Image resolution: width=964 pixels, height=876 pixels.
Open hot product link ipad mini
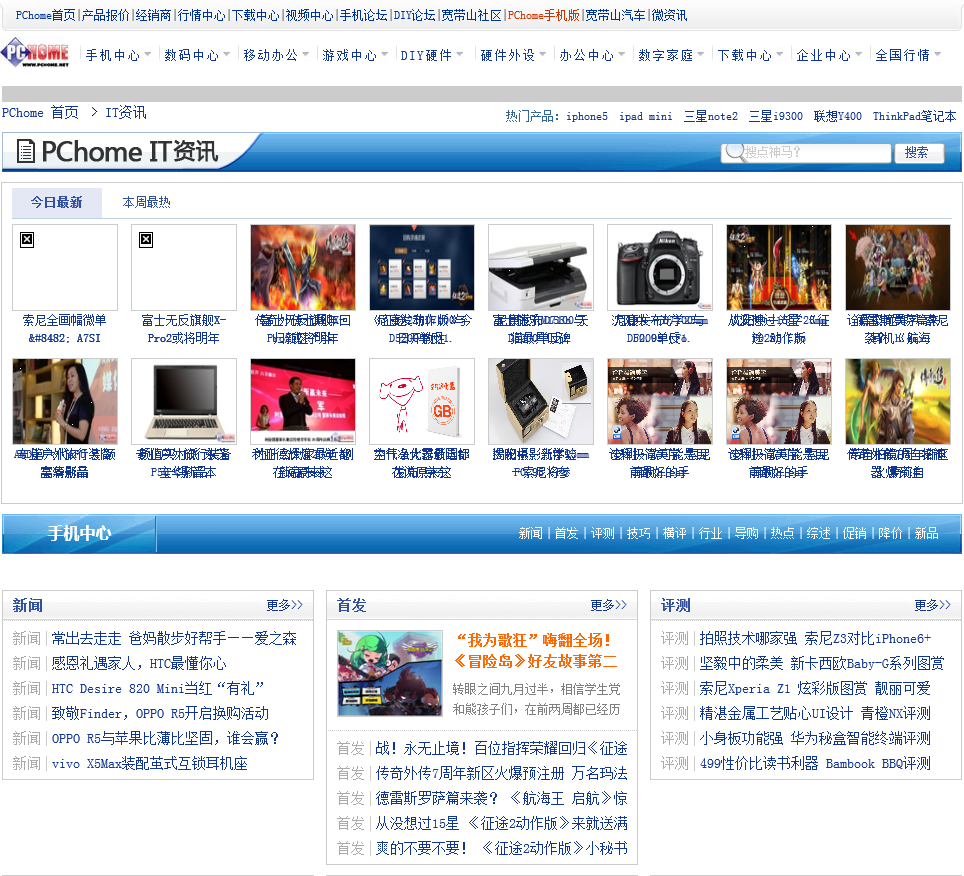646,116
